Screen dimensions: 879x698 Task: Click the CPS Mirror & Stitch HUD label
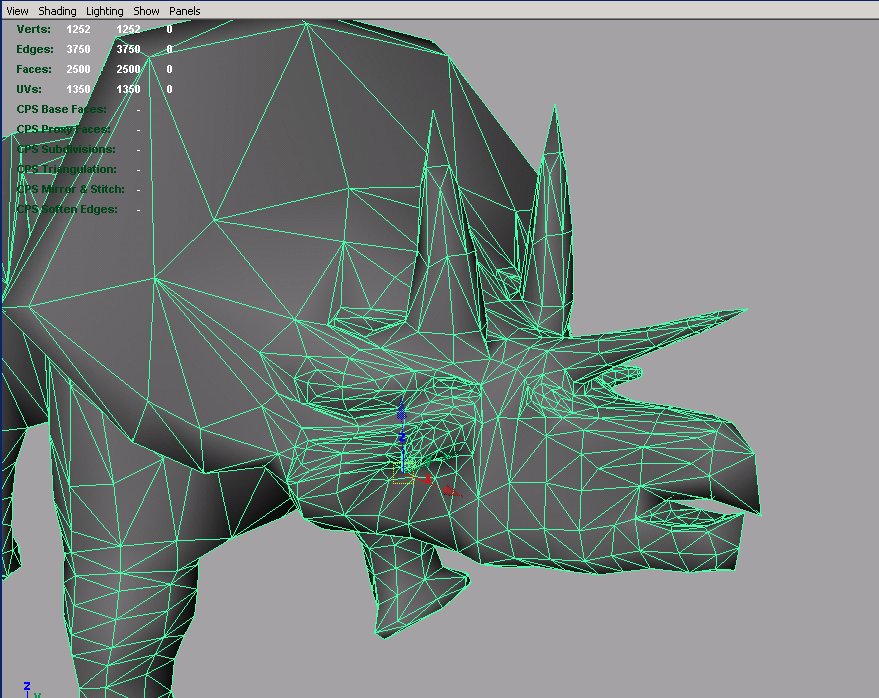(70, 190)
